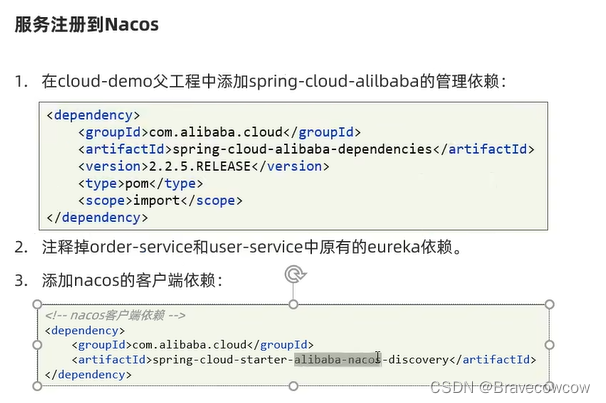Click the right-middle handle of the nacos box

click(549, 345)
